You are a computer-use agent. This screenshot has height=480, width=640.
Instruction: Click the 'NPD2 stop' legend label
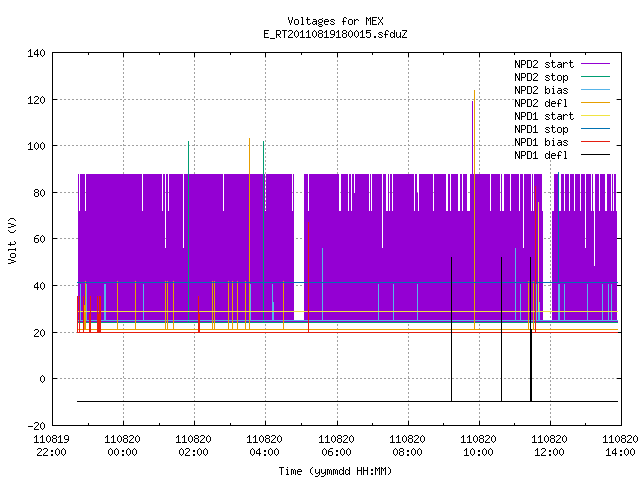click(541, 77)
